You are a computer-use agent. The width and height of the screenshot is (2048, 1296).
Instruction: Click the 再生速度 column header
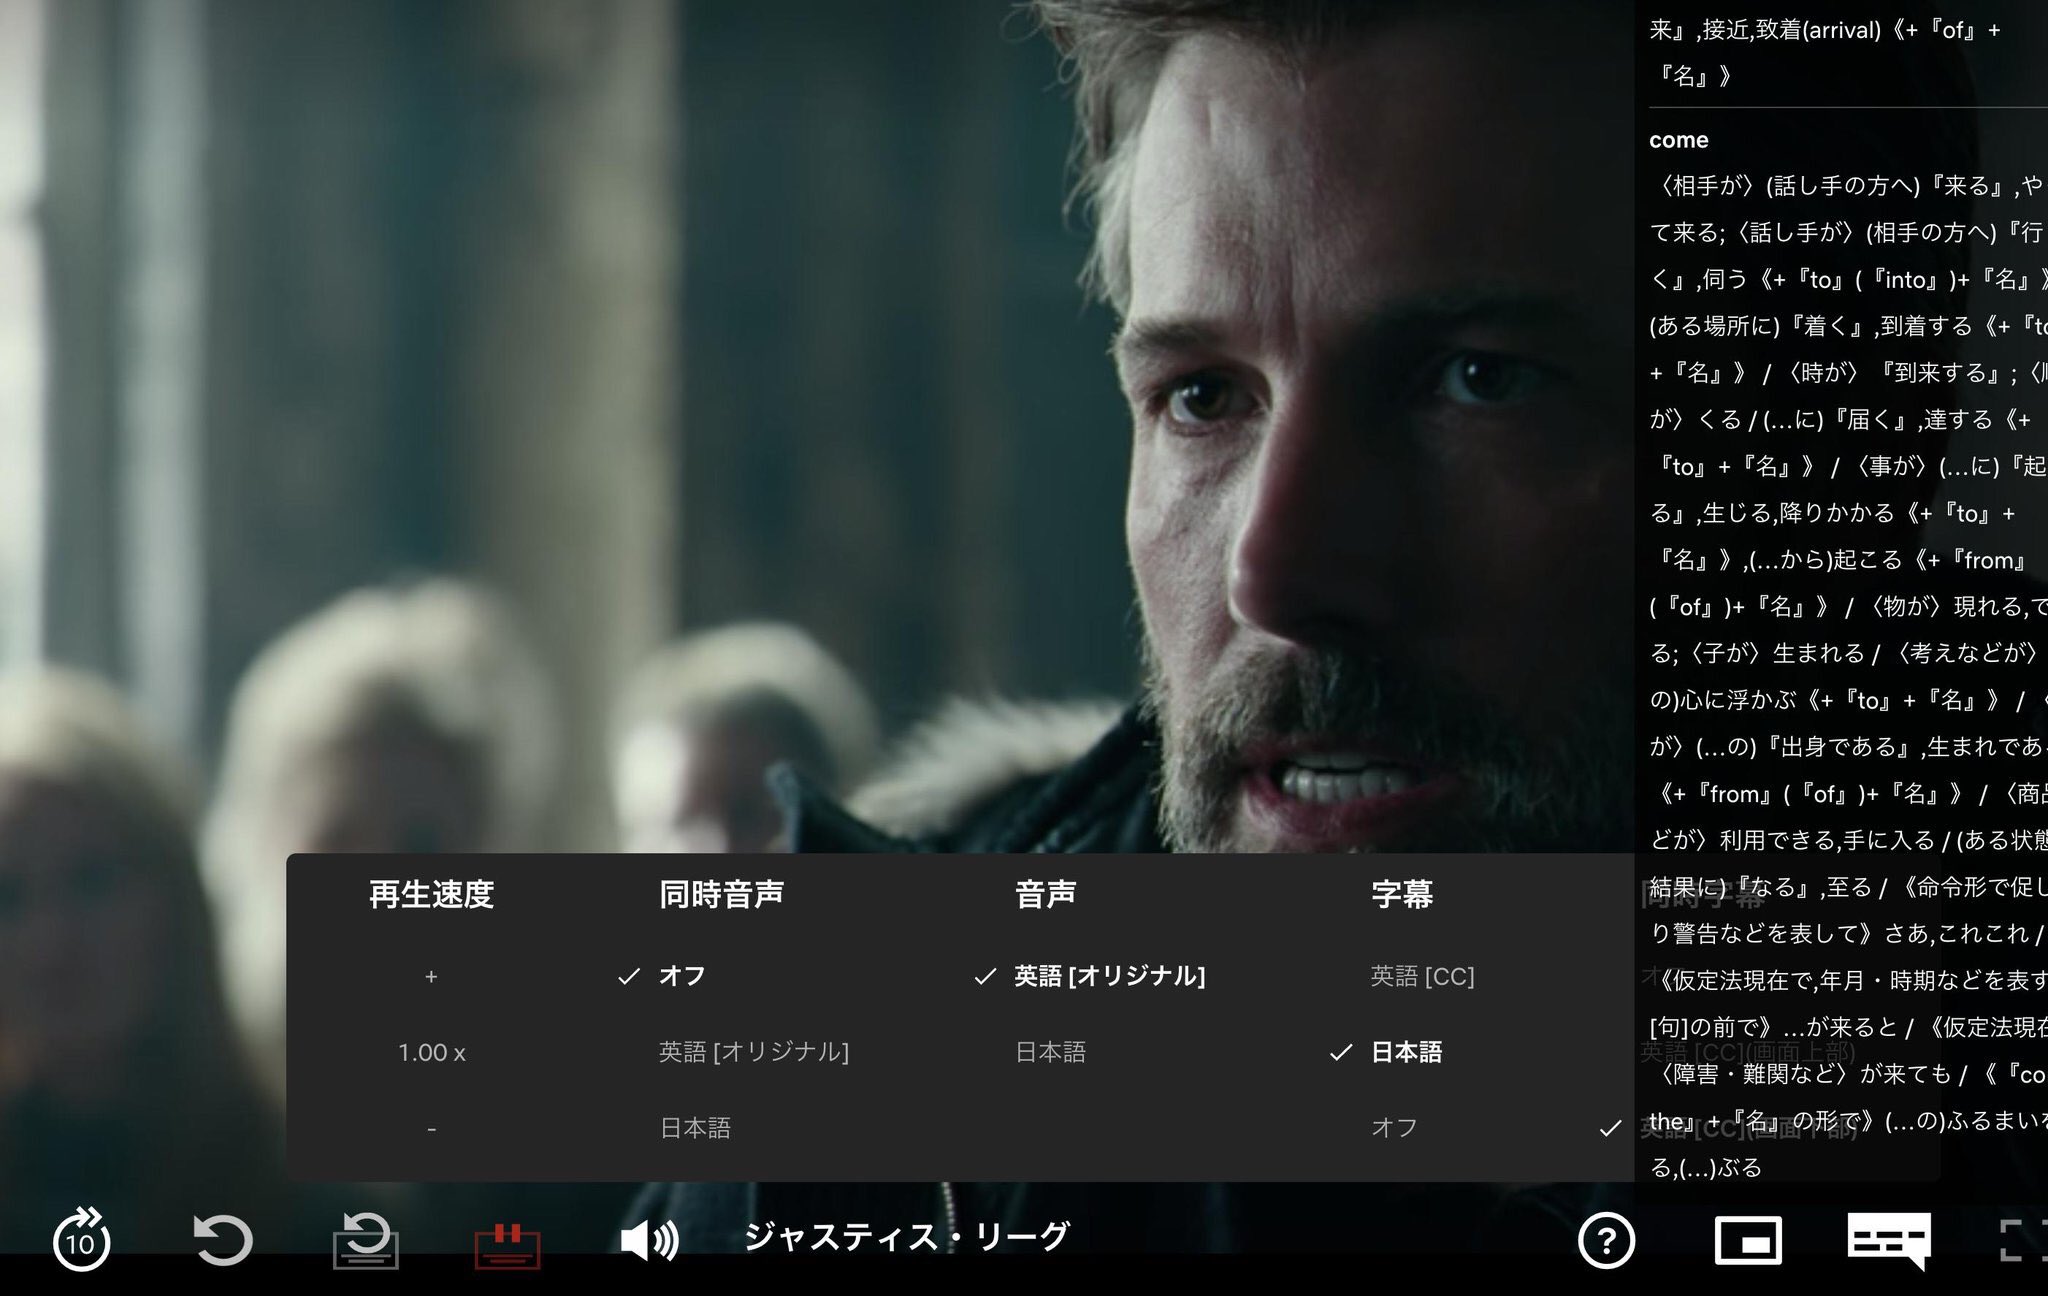[432, 894]
